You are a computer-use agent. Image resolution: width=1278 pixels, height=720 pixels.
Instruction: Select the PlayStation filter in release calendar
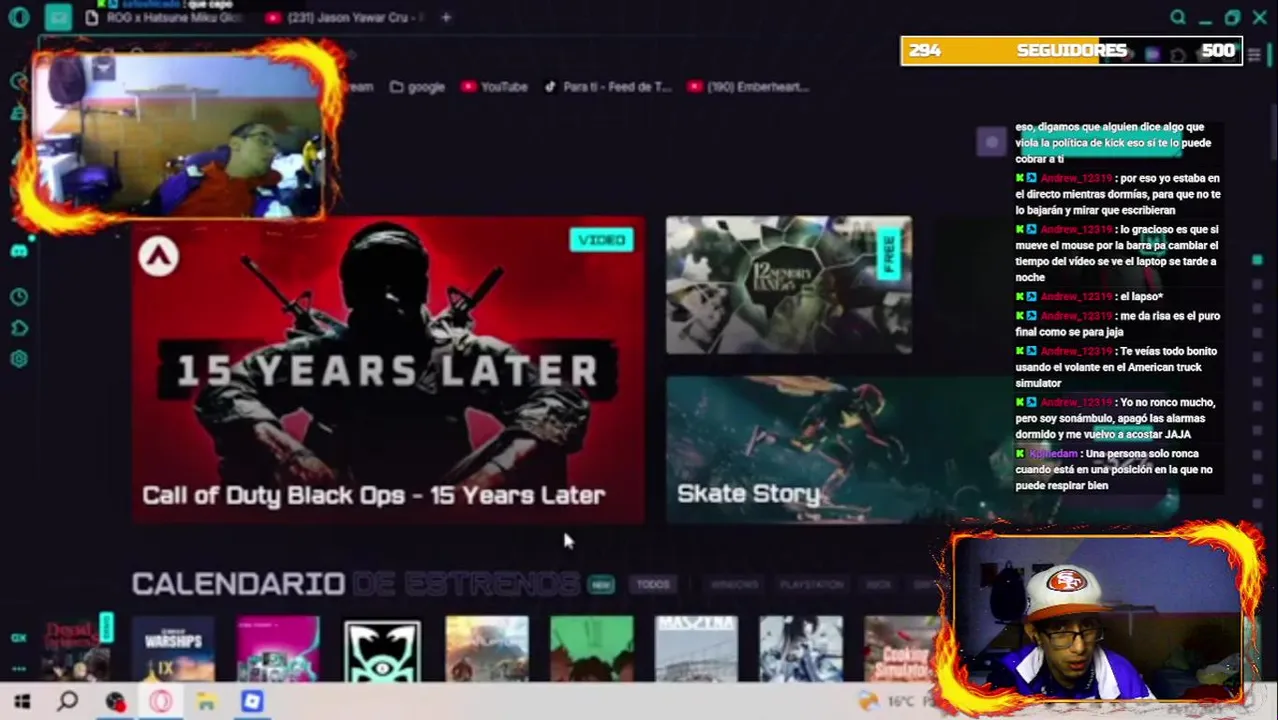click(812, 585)
